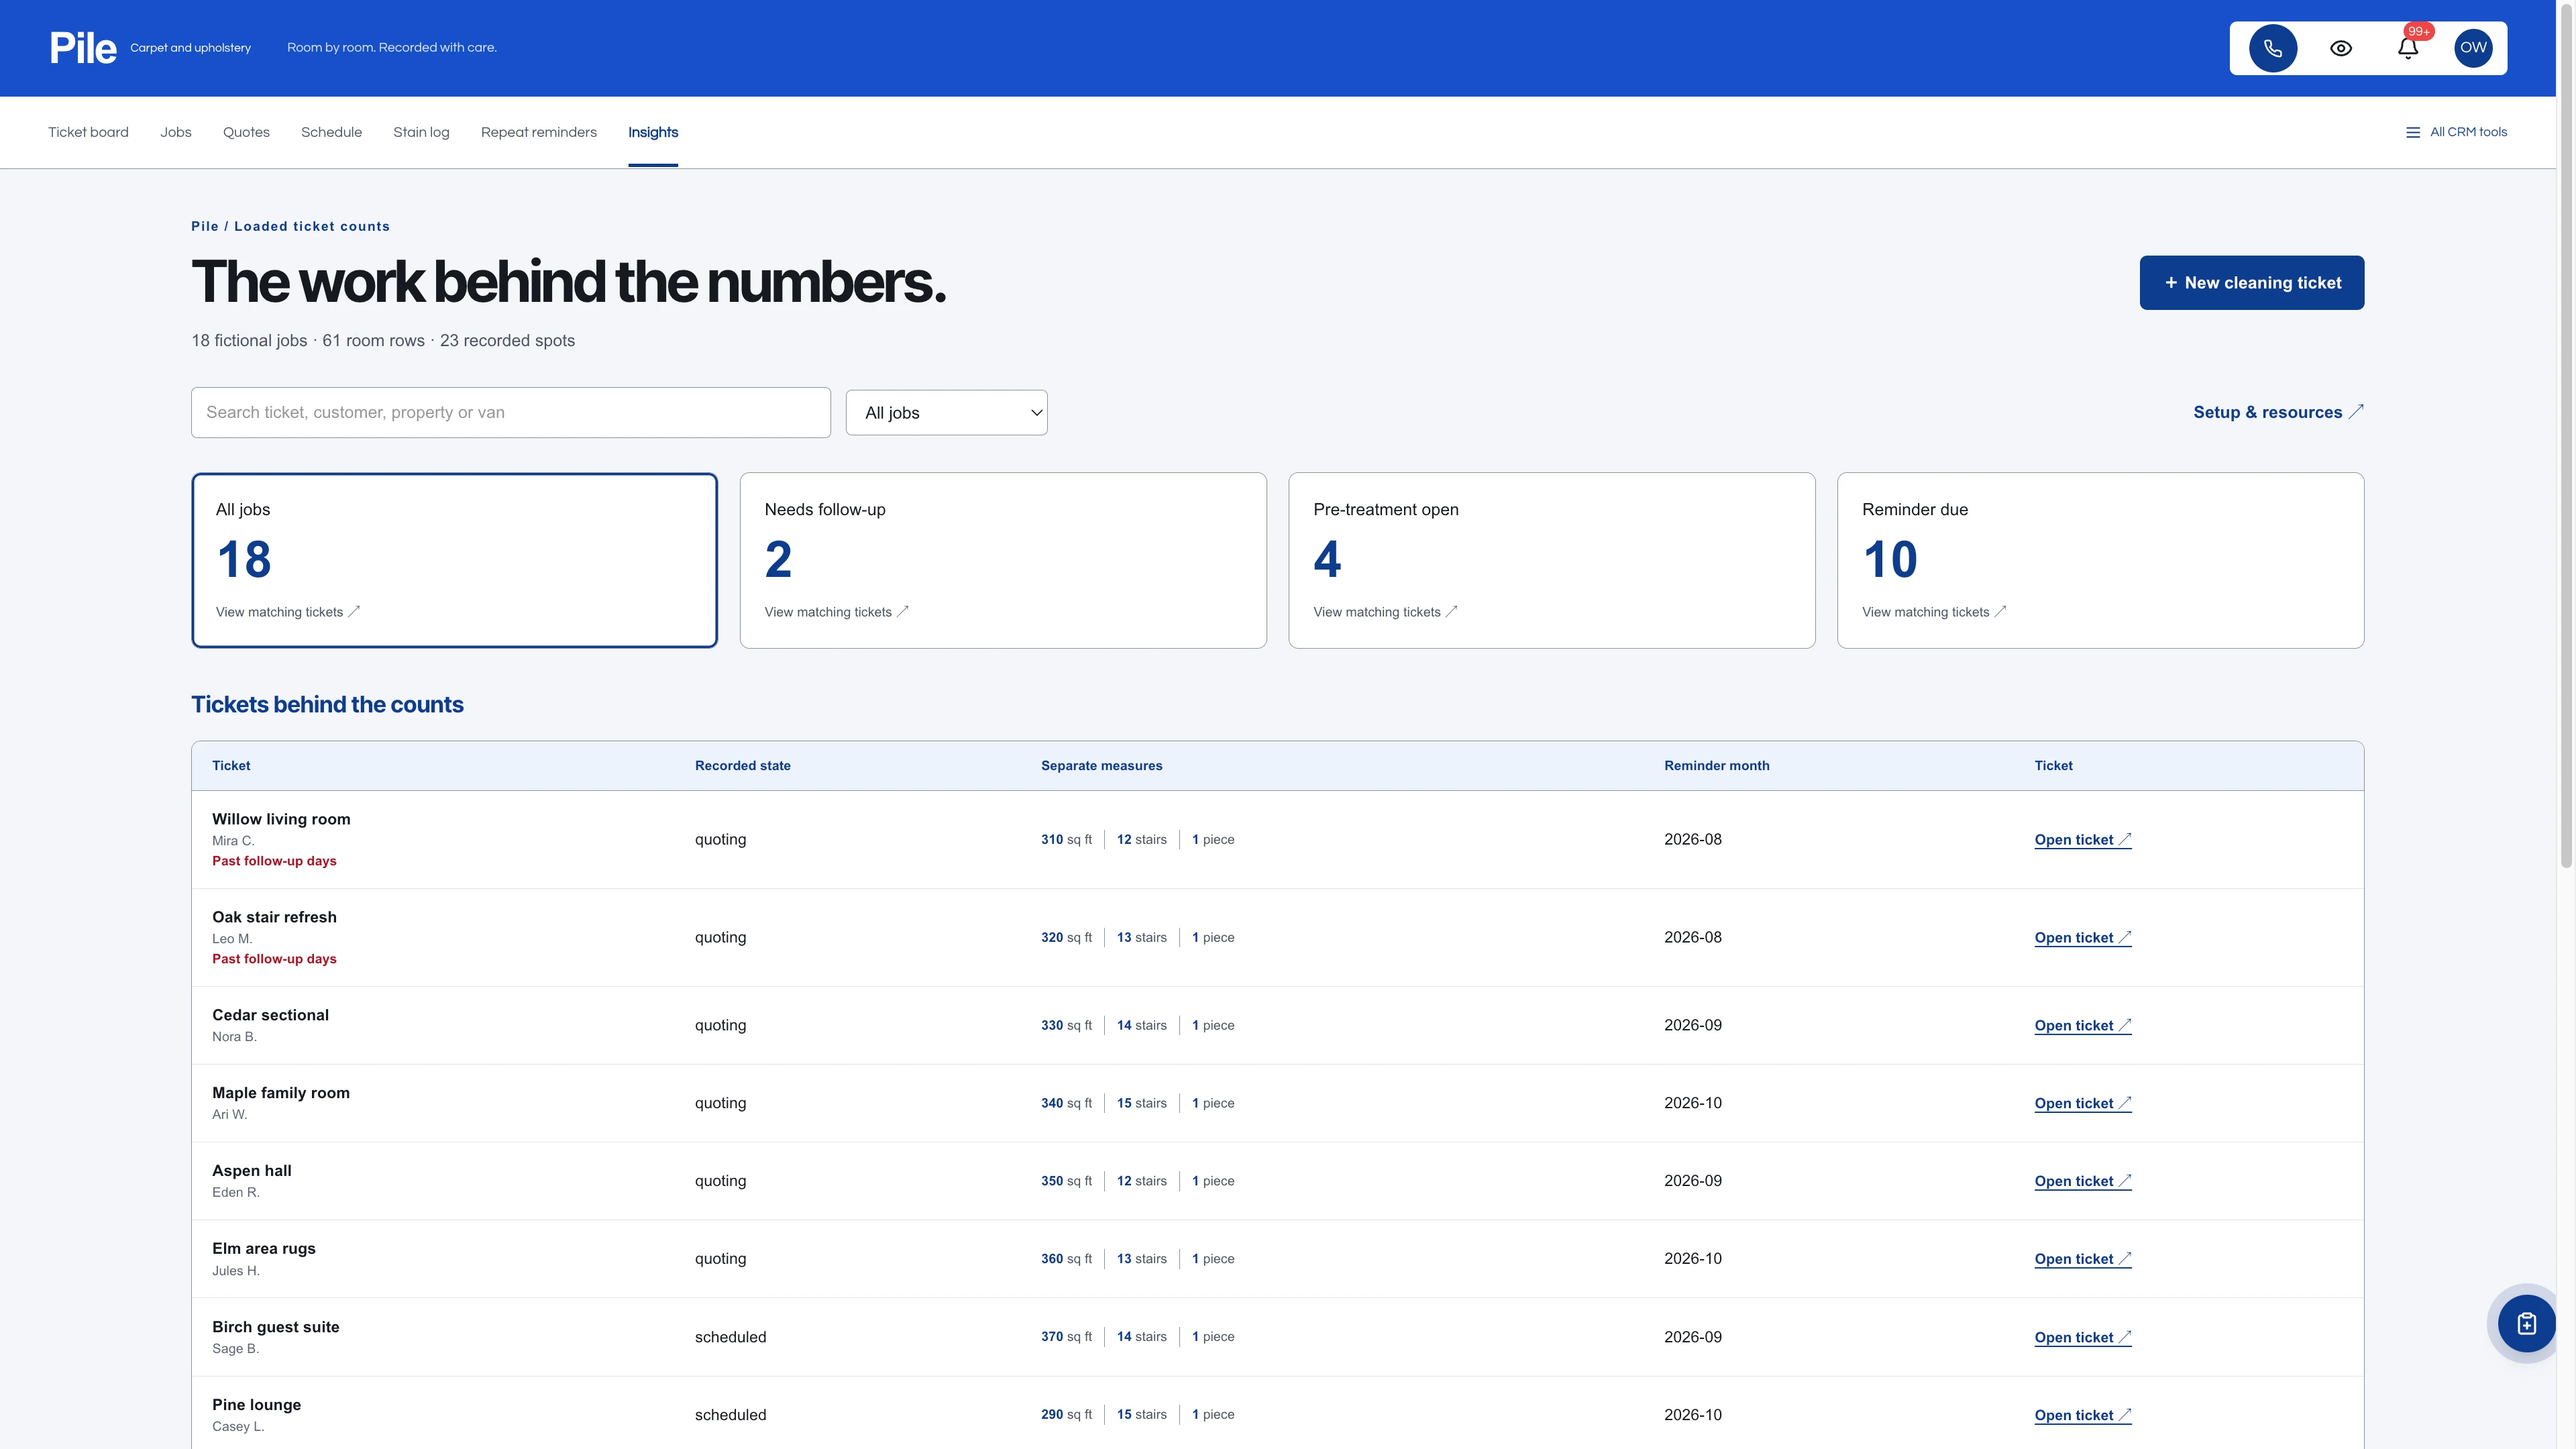Screen dimensions: 2576x1449
Task: Open the All jobs filter dropdown
Action: 946,412
